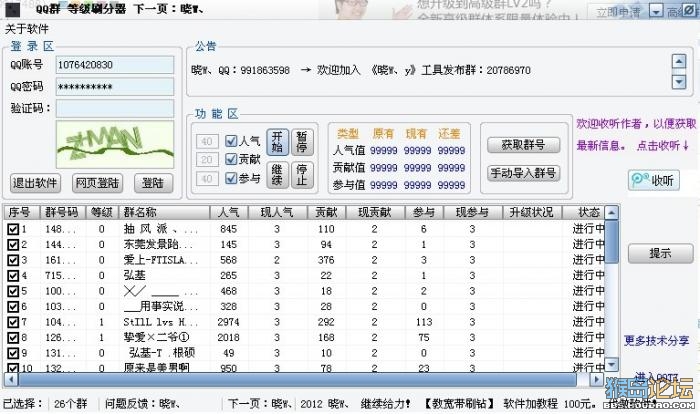Uncheck row 5 checkbox
Viewport: 700px width, 414px height.
click(x=12, y=291)
